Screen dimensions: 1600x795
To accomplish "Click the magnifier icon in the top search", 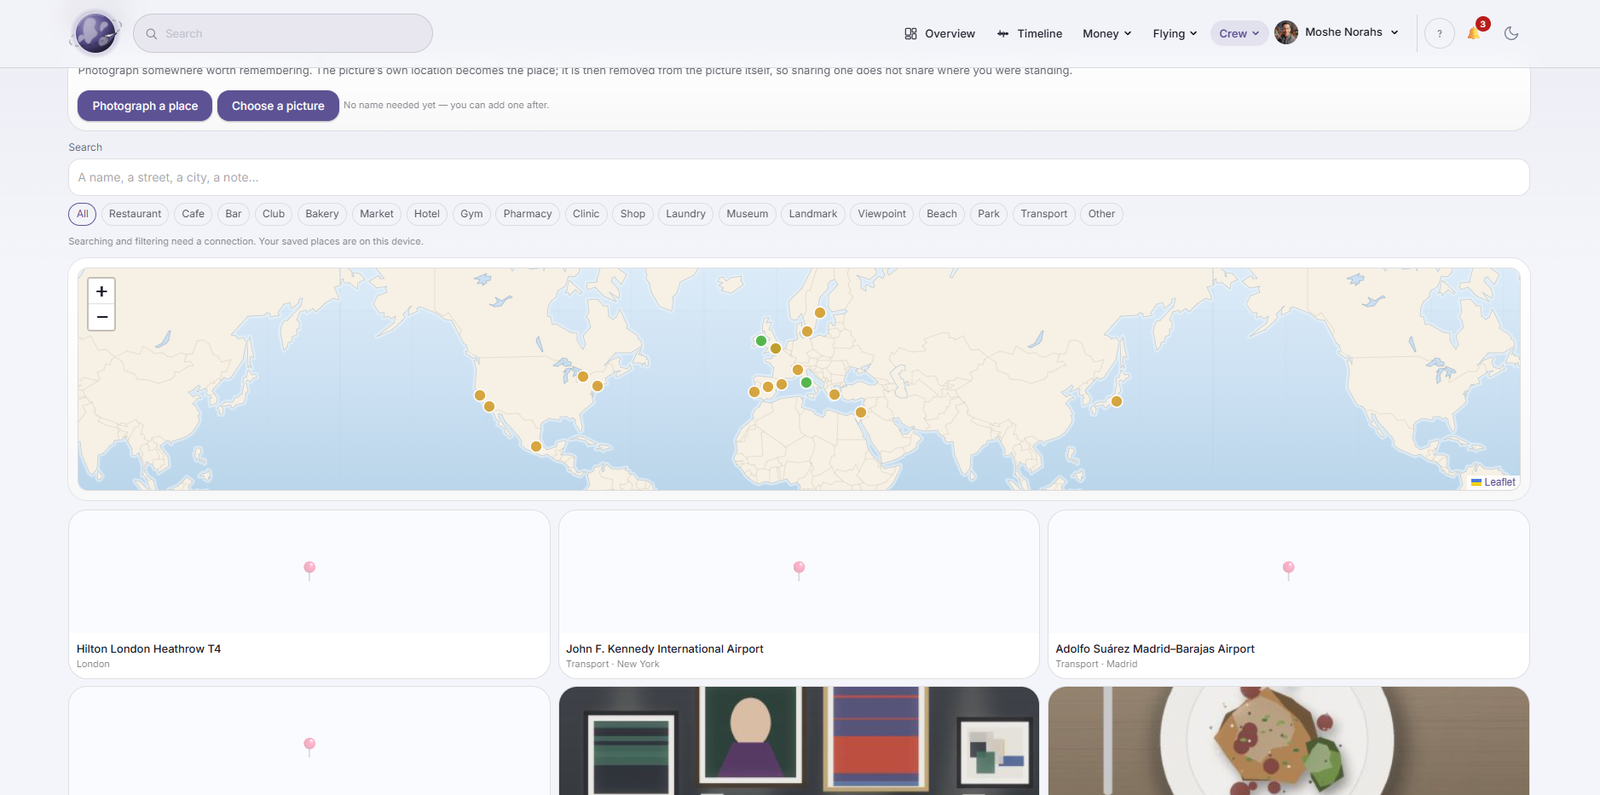I will 152,34.
